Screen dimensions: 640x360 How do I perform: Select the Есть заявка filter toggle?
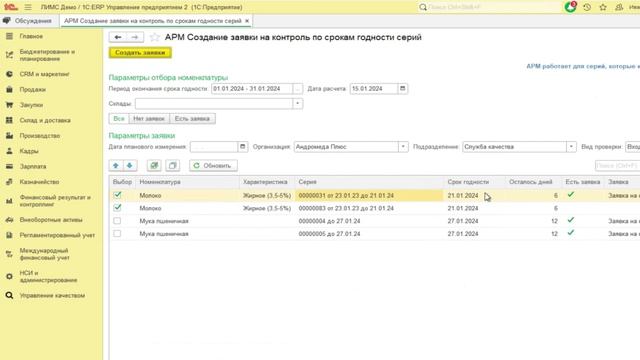coord(192,118)
